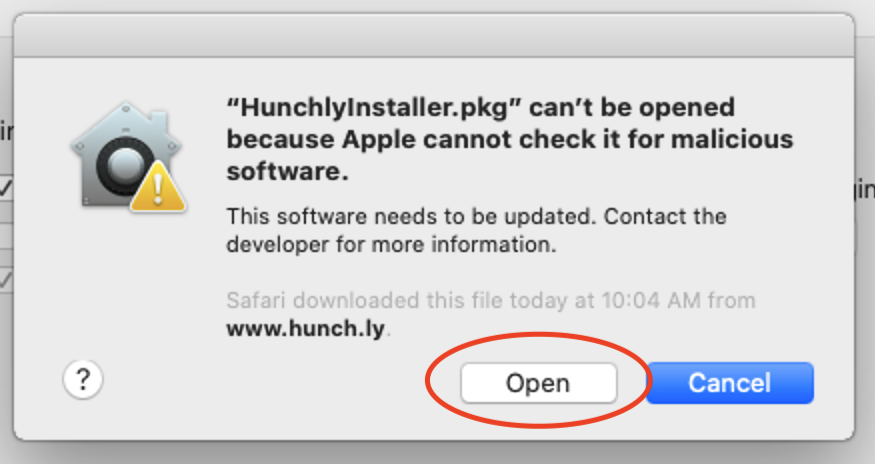Viewport: 875px width, 464px height.
Task: Toggle the upper checkbox behind the dialog
Action: [5, 189]
